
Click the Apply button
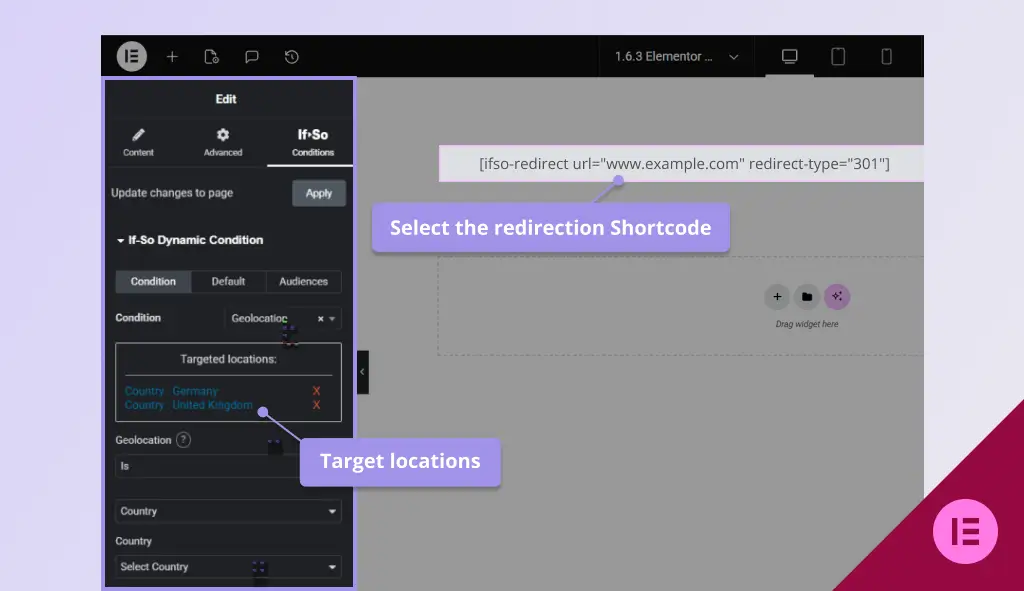pos(318,193)
